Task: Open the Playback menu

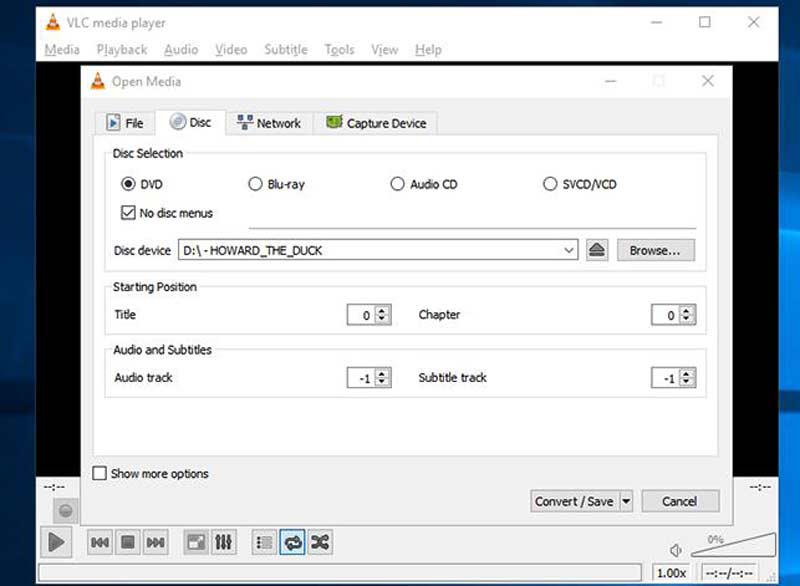Action: (122, 49)
